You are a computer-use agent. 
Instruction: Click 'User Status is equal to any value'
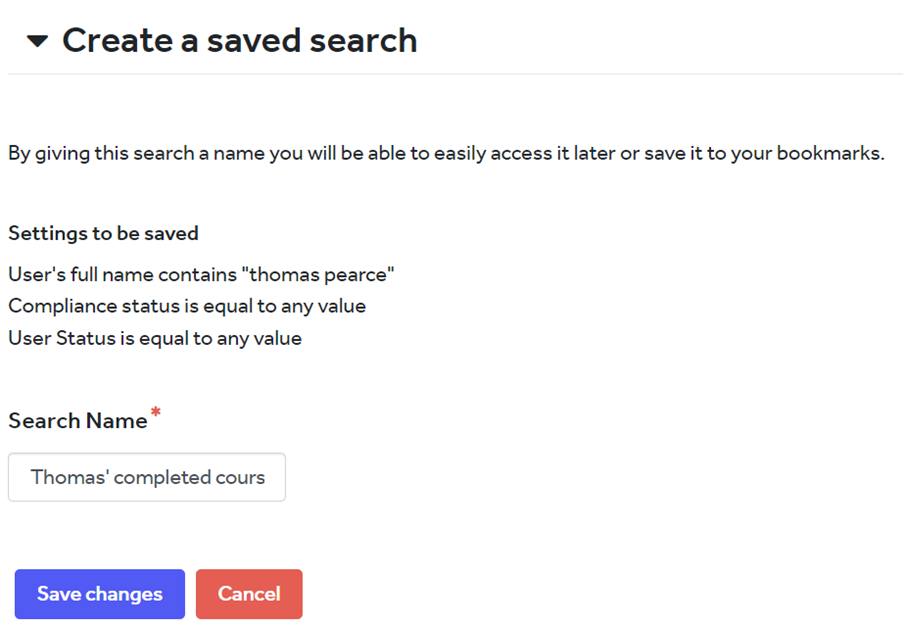click(x=154, y=338)
